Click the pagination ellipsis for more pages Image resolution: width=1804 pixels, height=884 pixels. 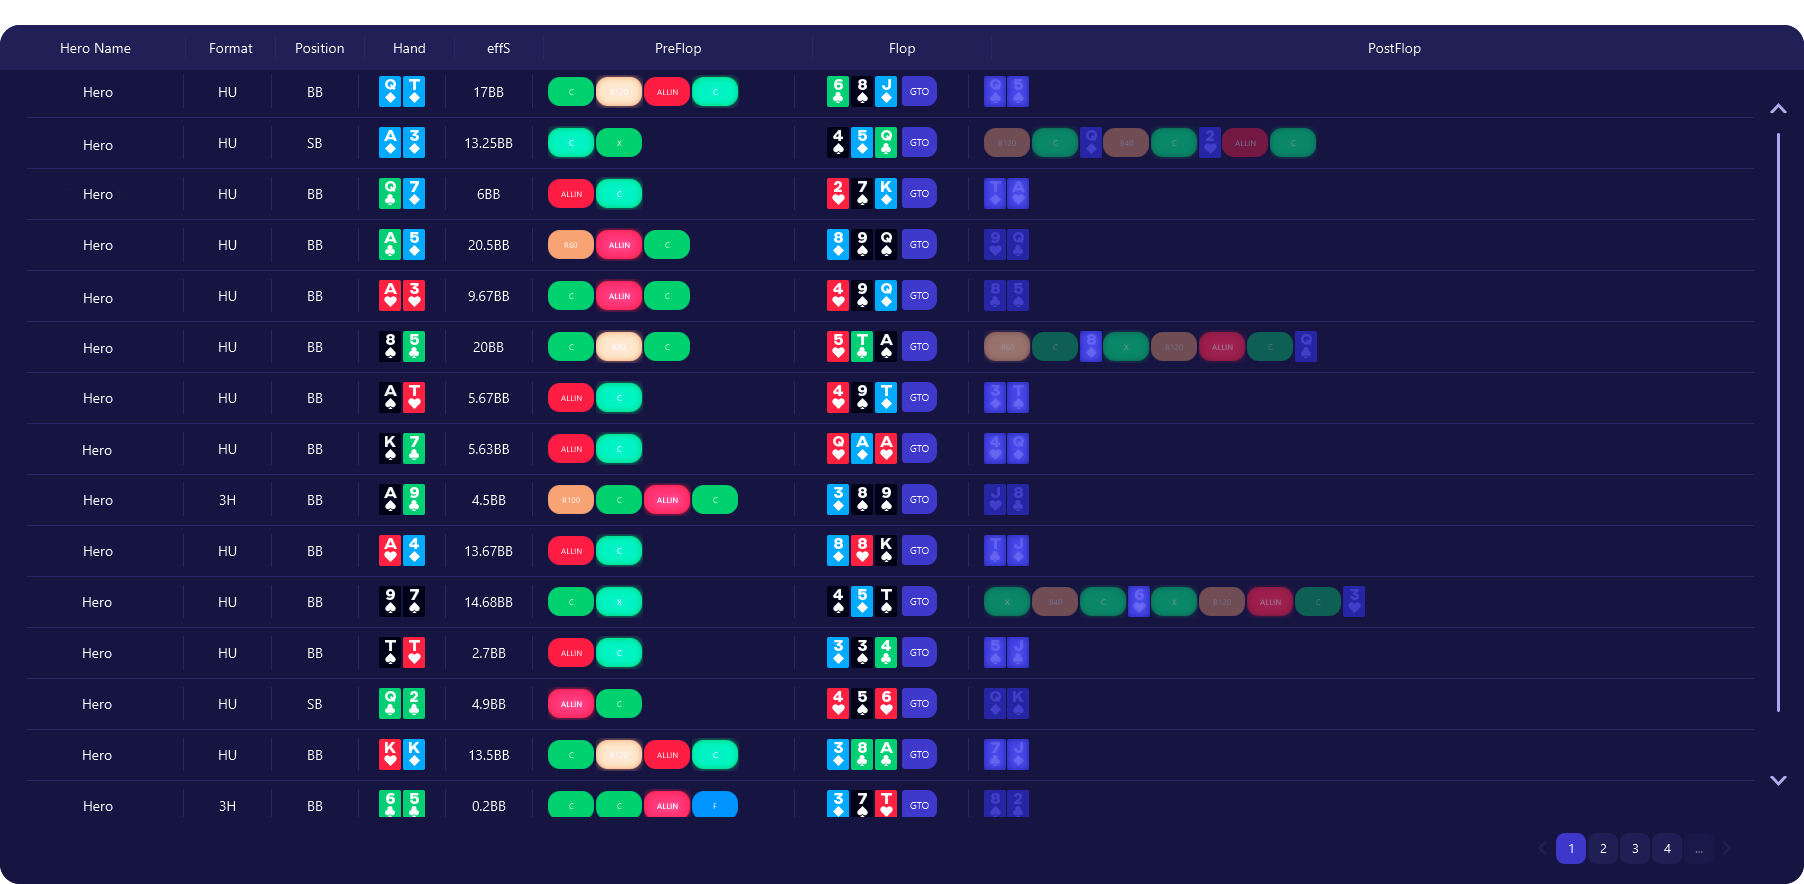pyautogui.click(x=1699, y=848)
